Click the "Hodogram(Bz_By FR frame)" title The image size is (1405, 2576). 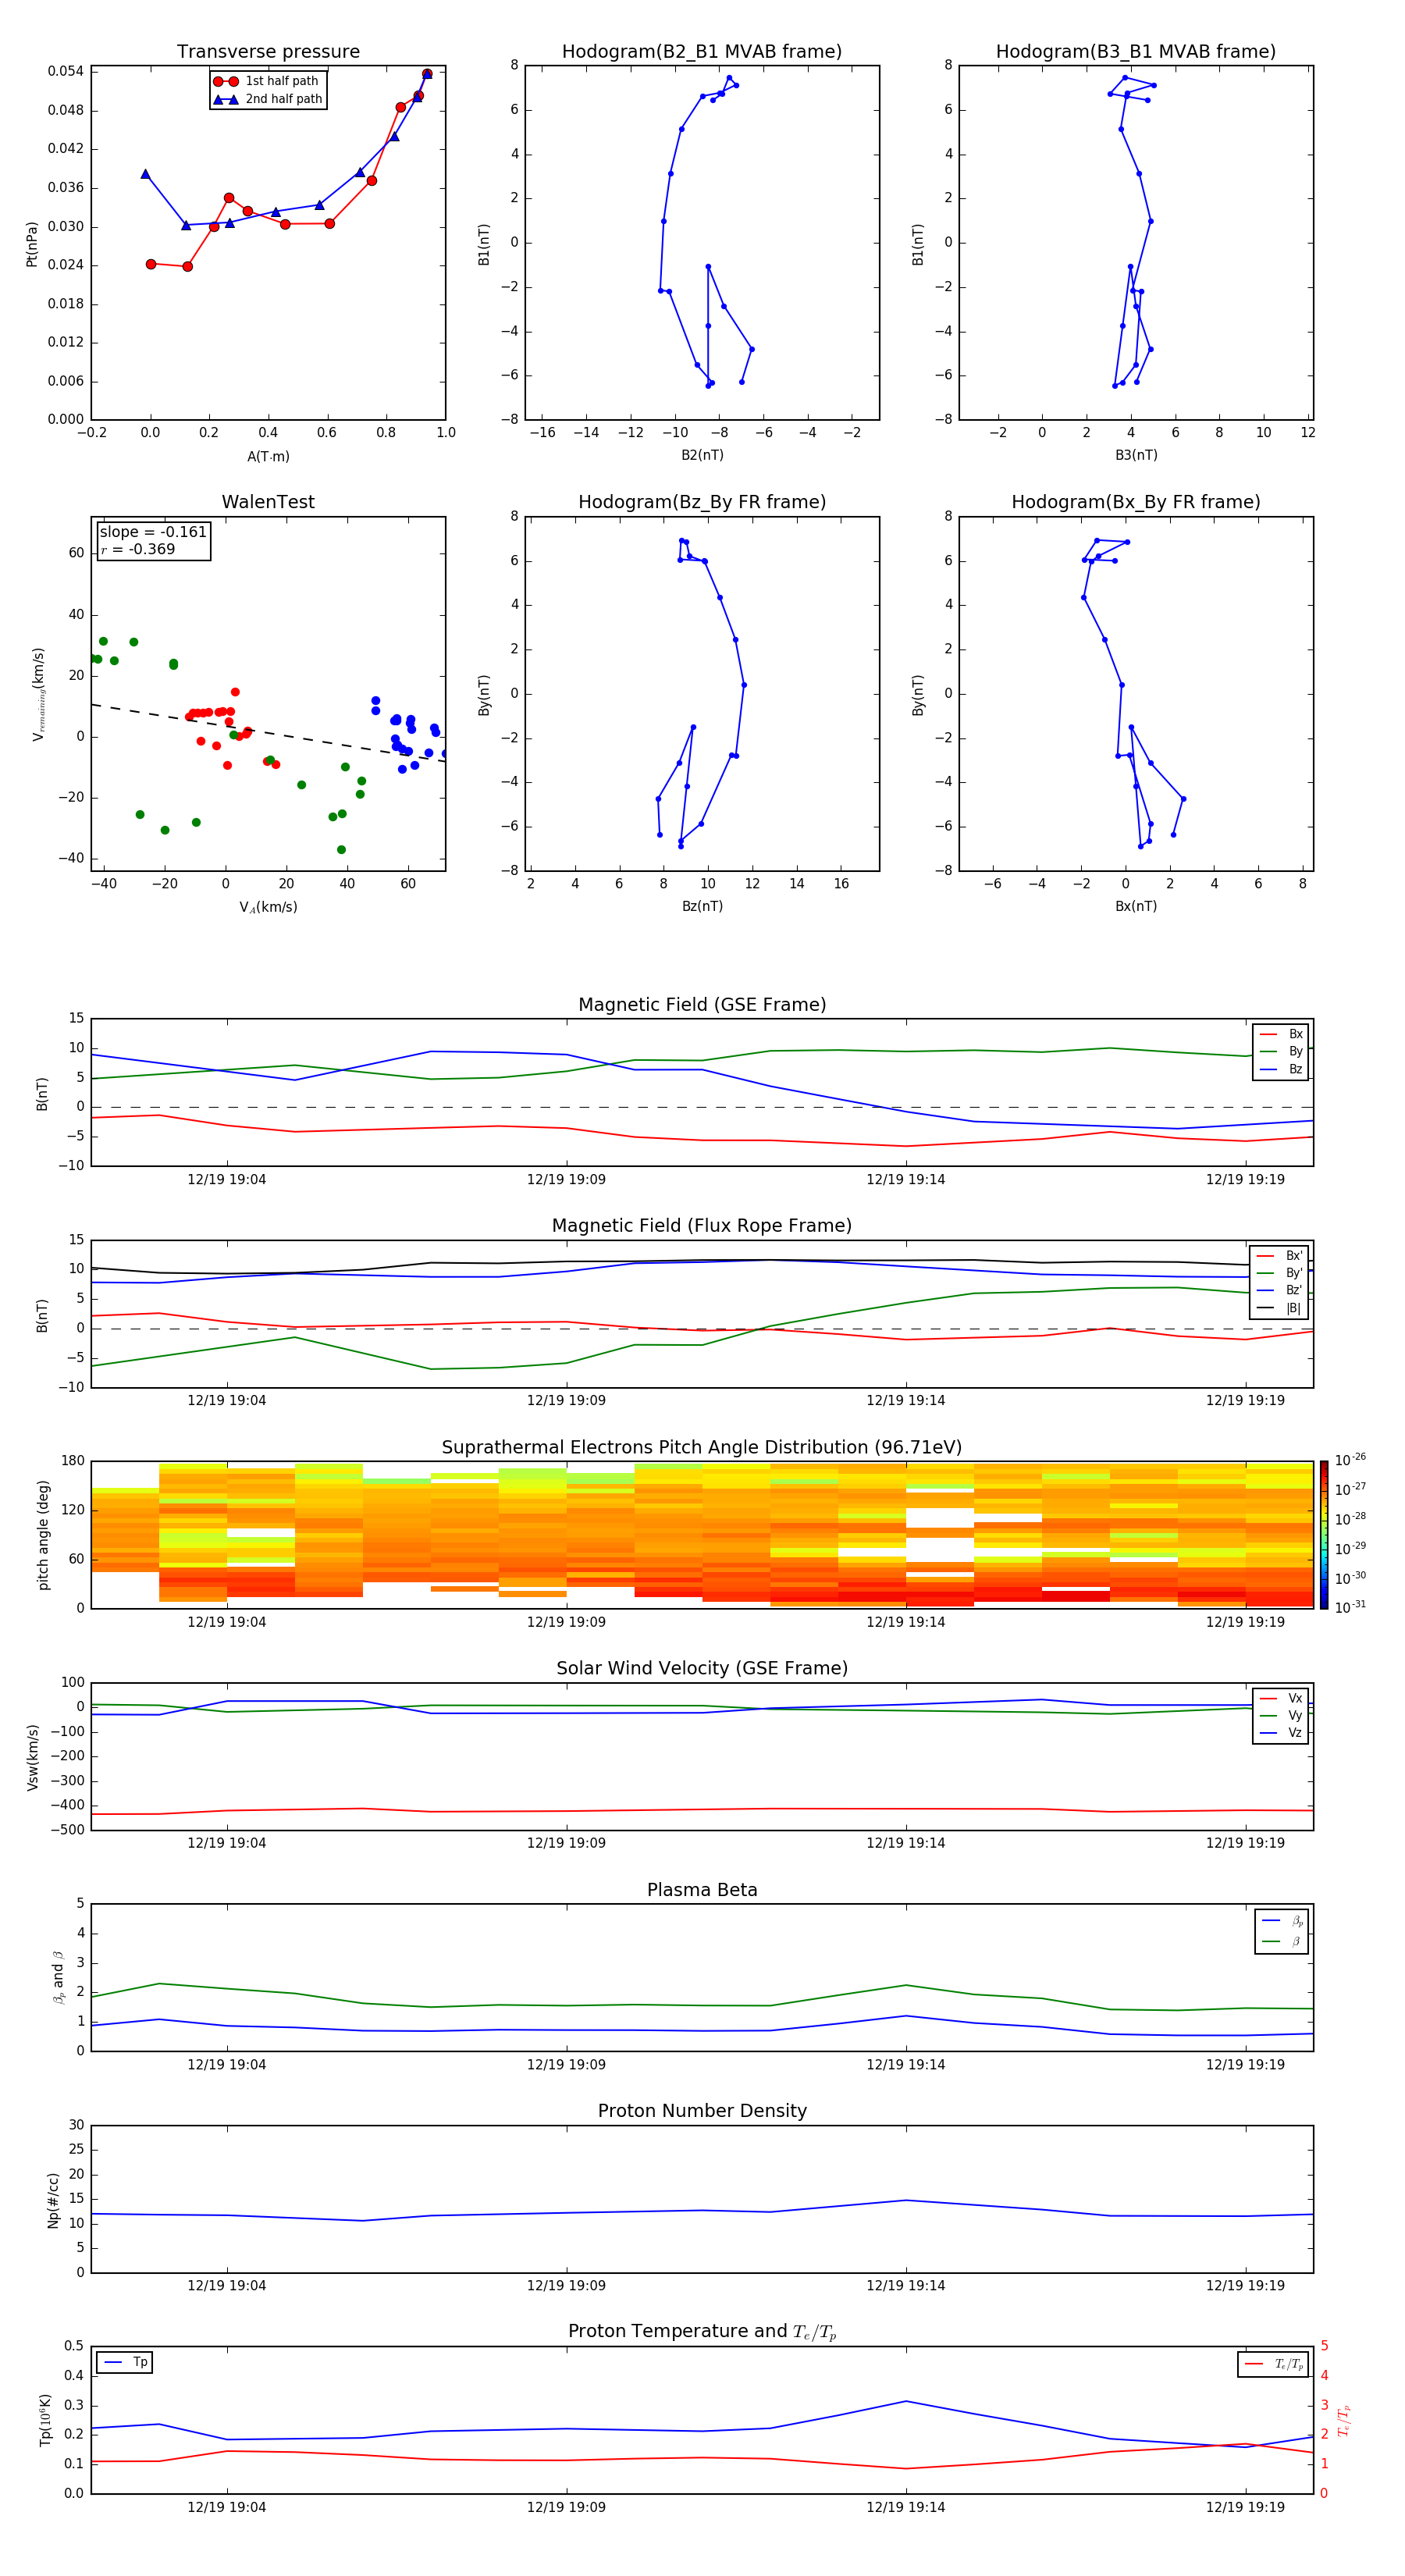pos(702,502)
